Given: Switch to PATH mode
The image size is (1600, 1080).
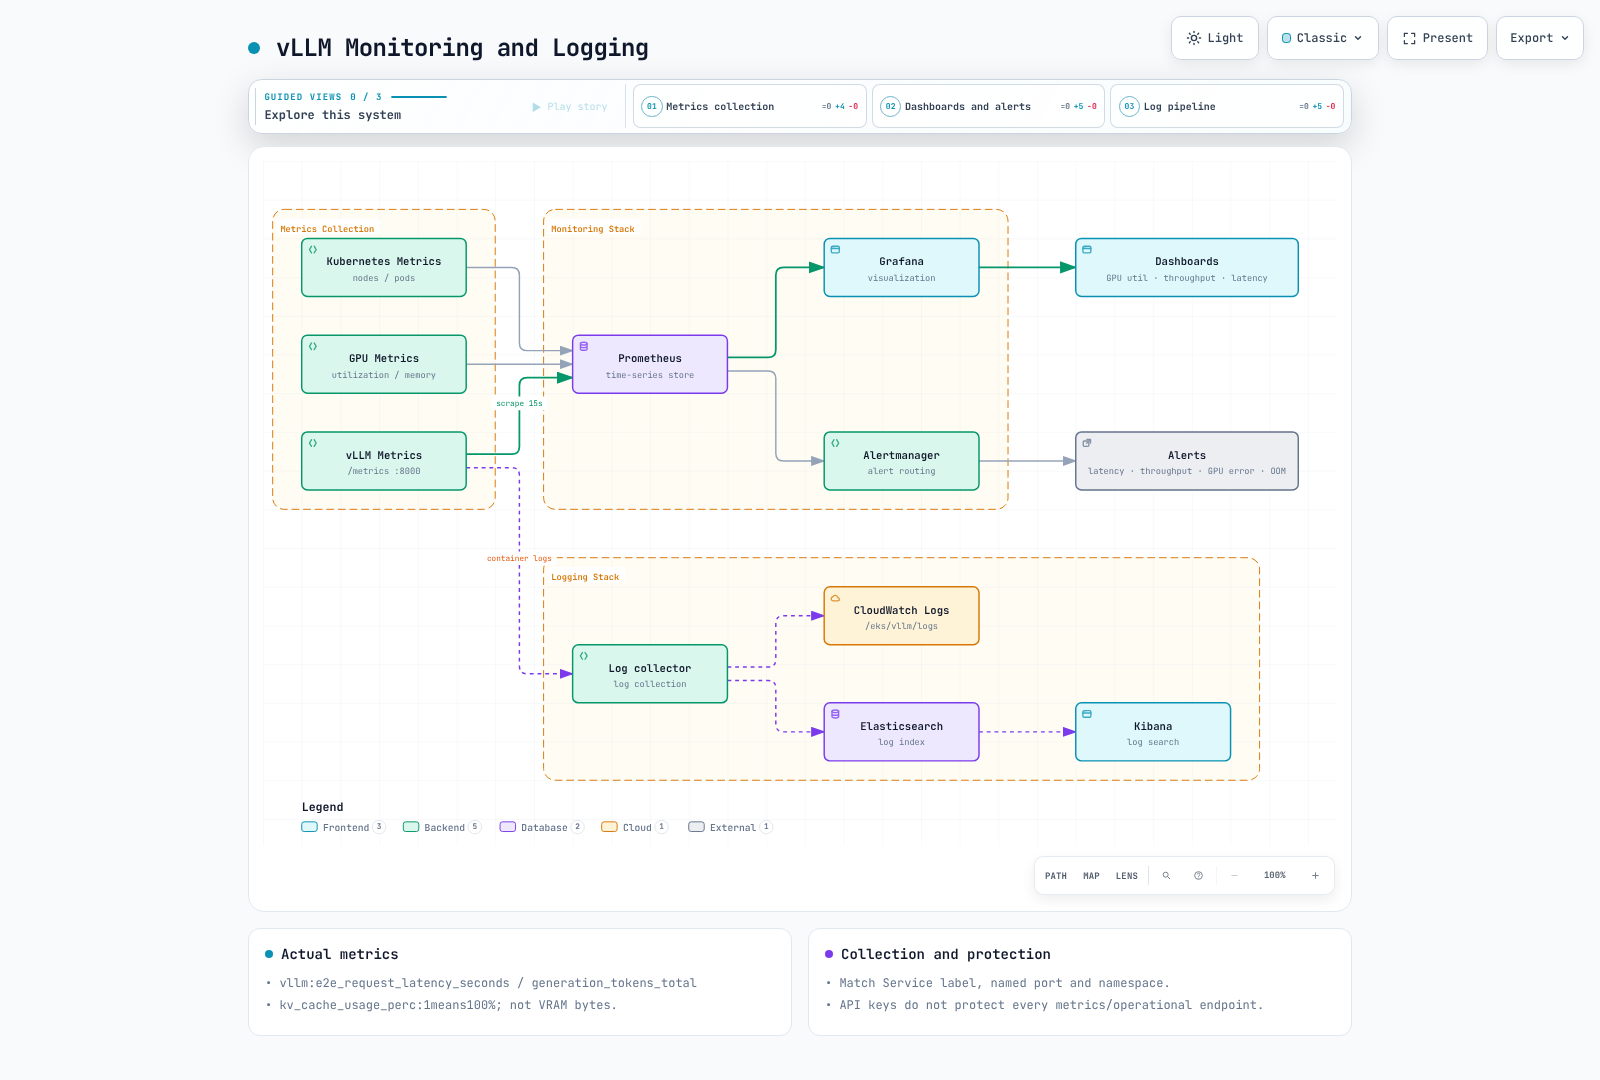Looking at the screenshot, I should 1056,876.
